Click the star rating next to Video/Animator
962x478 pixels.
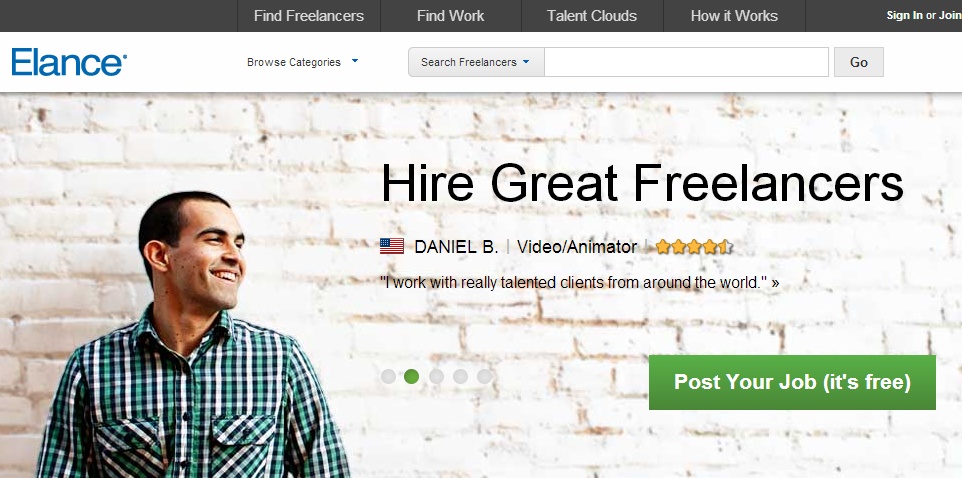click(x=694, y=247)
